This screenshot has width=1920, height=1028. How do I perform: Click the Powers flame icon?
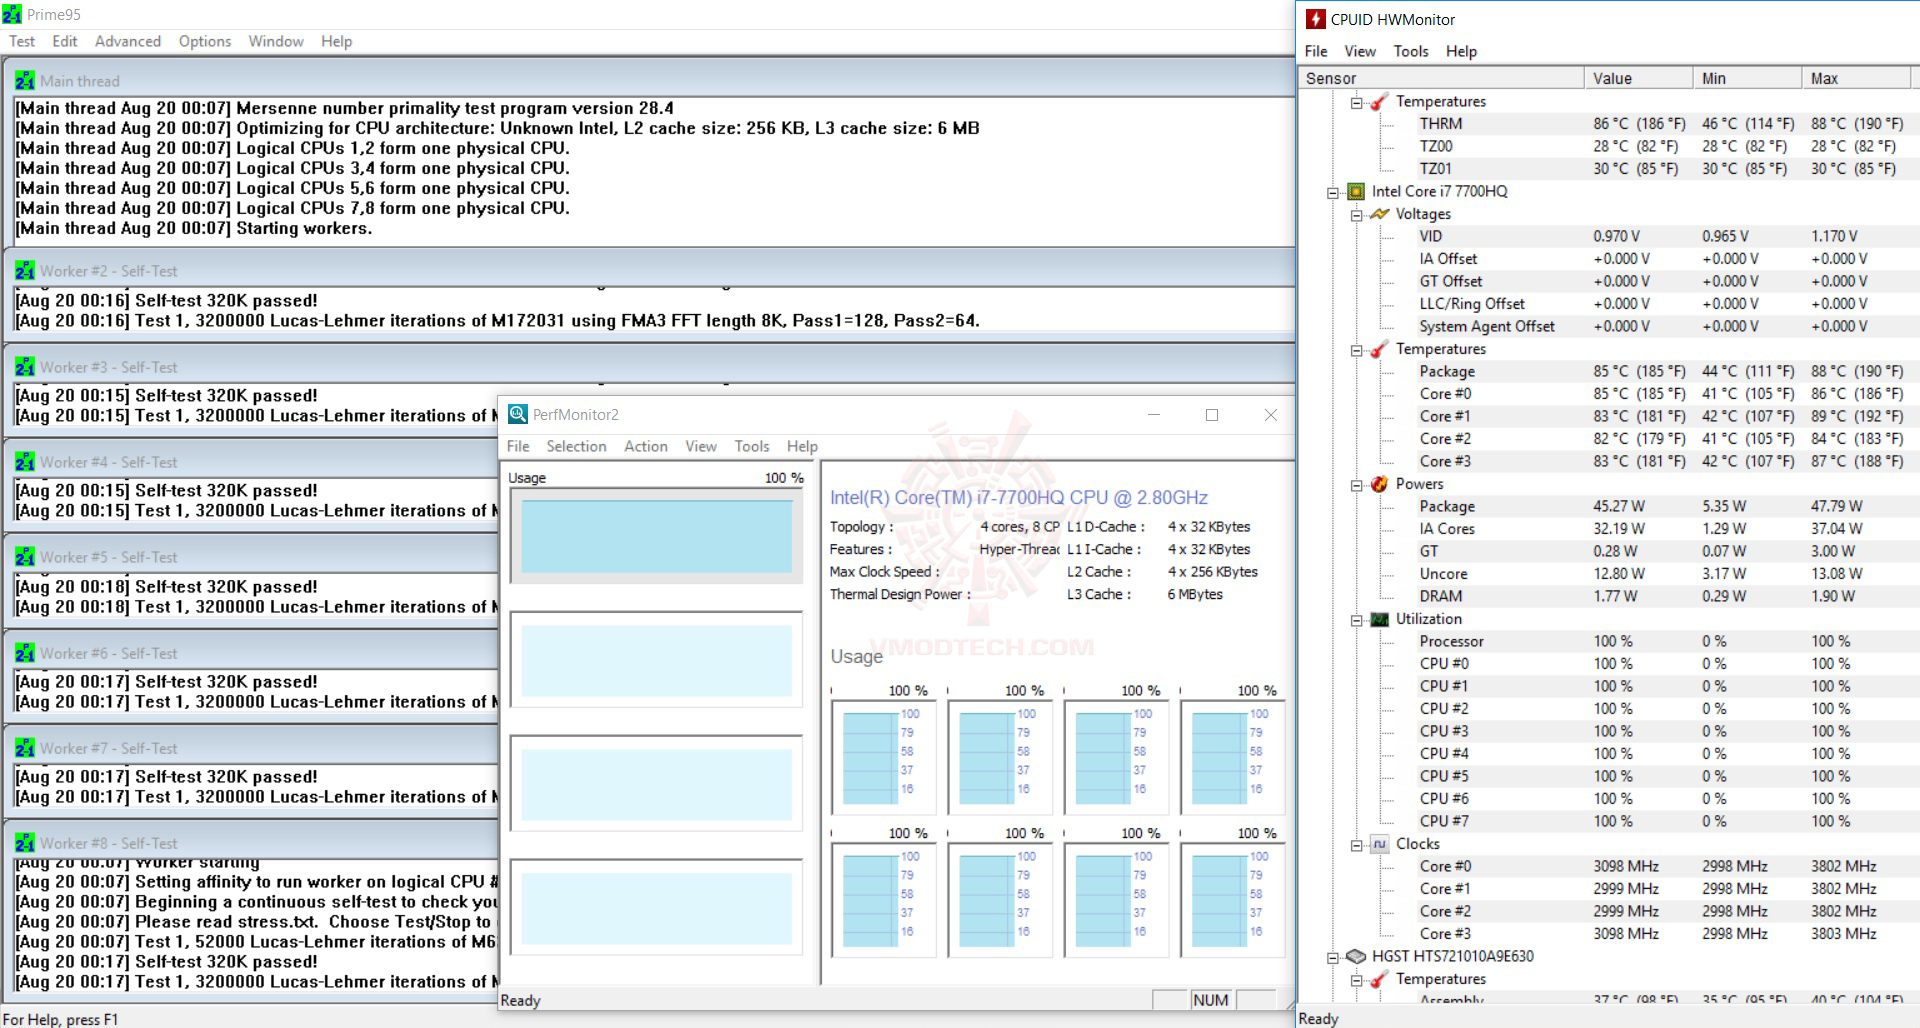point(1379,484)
